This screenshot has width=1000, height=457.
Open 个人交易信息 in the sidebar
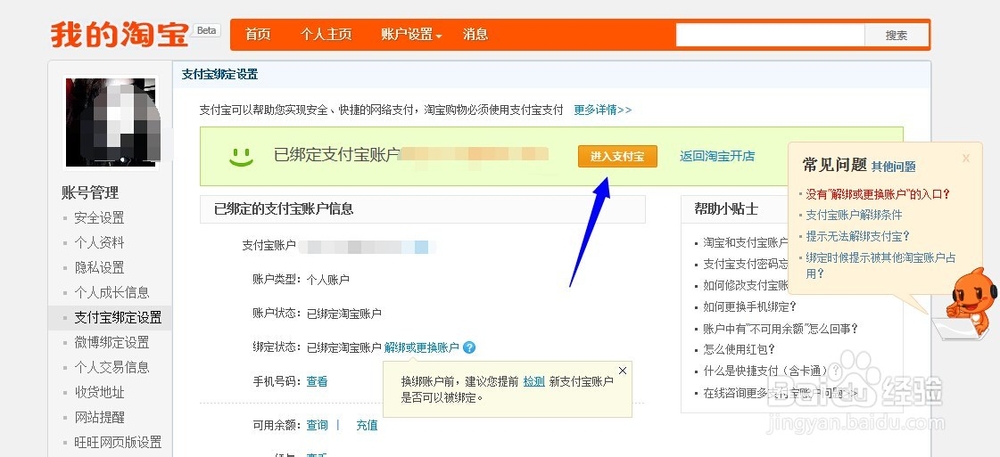[112, 367]
